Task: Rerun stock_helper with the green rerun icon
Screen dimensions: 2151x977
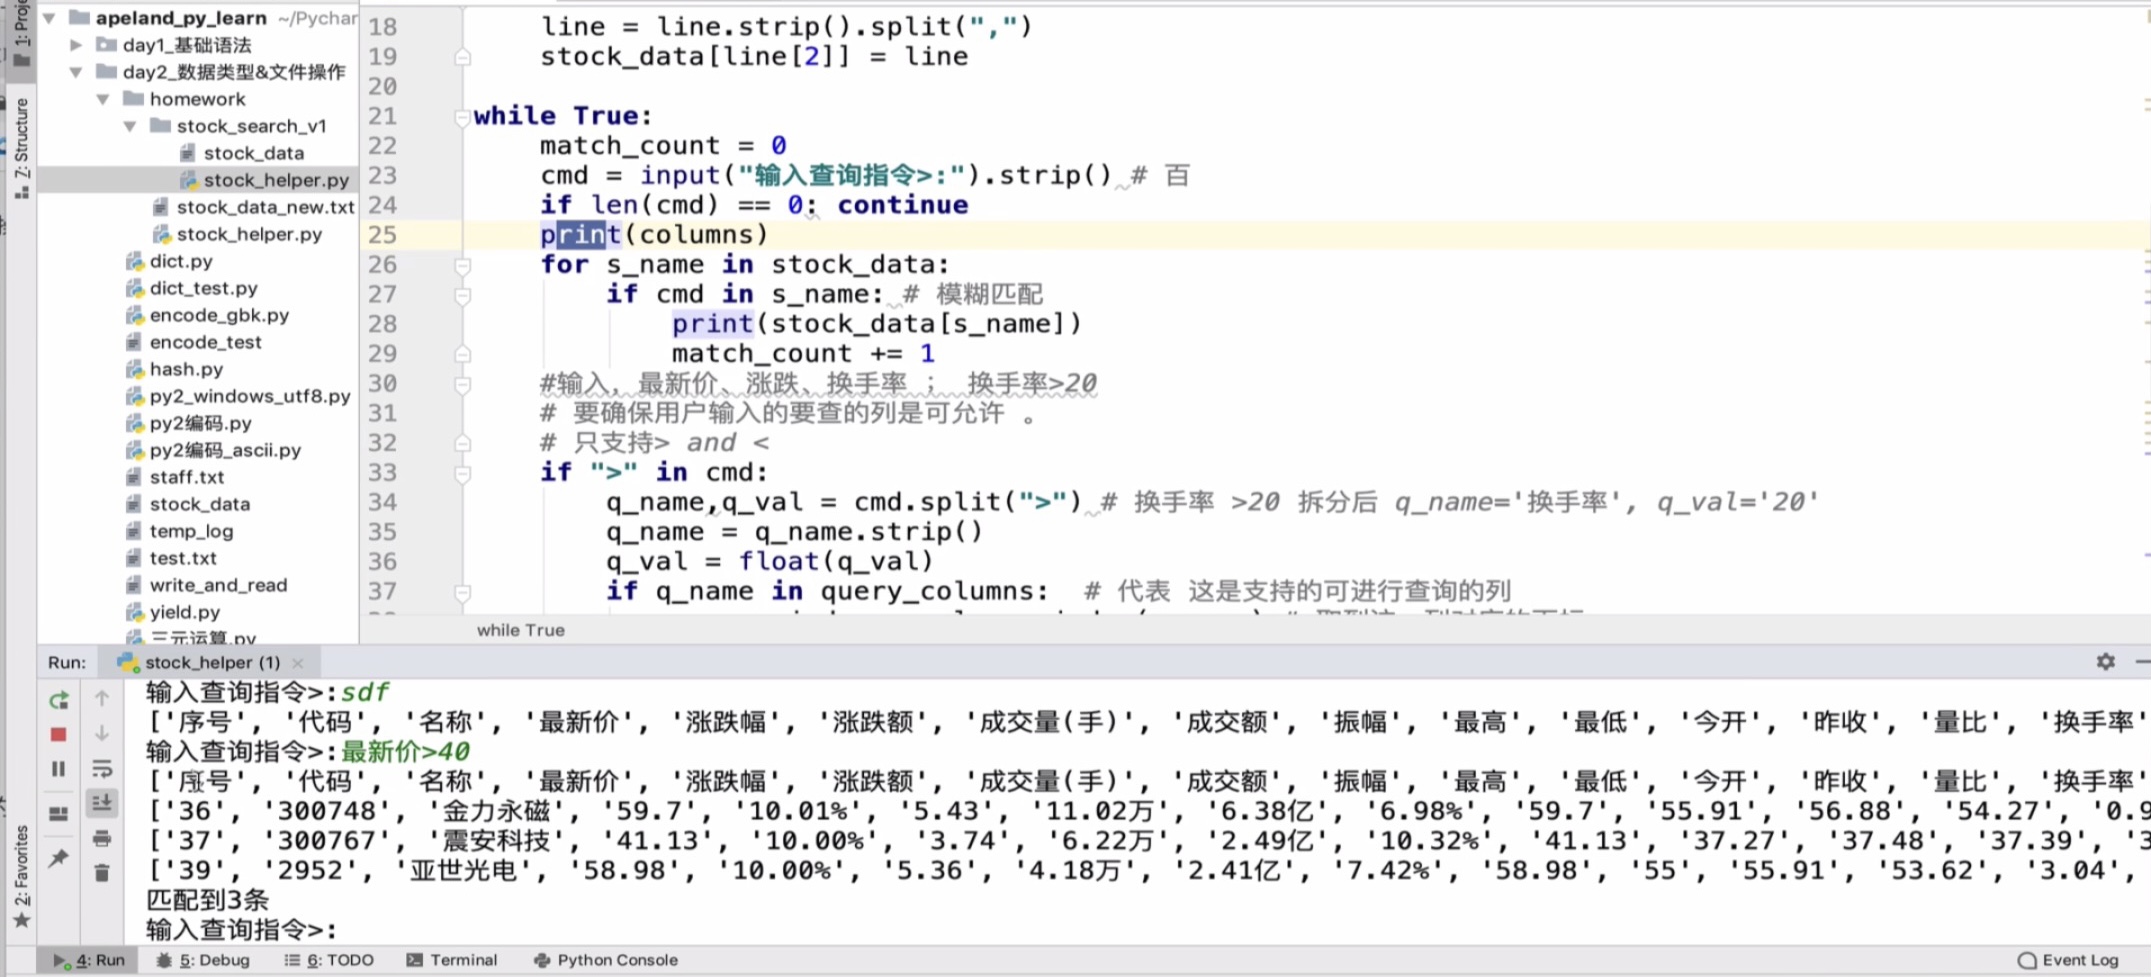Action: click(59, 700)
